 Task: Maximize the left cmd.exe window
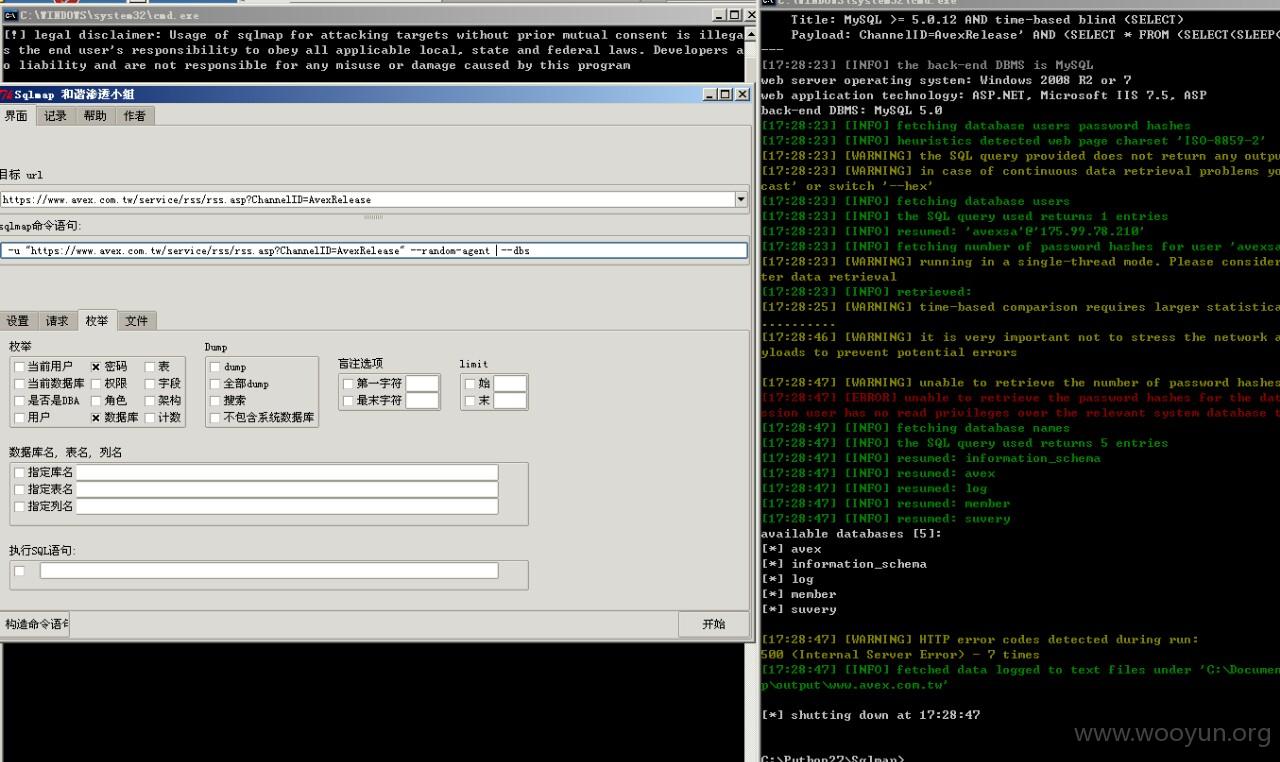(x=734, y=15)
